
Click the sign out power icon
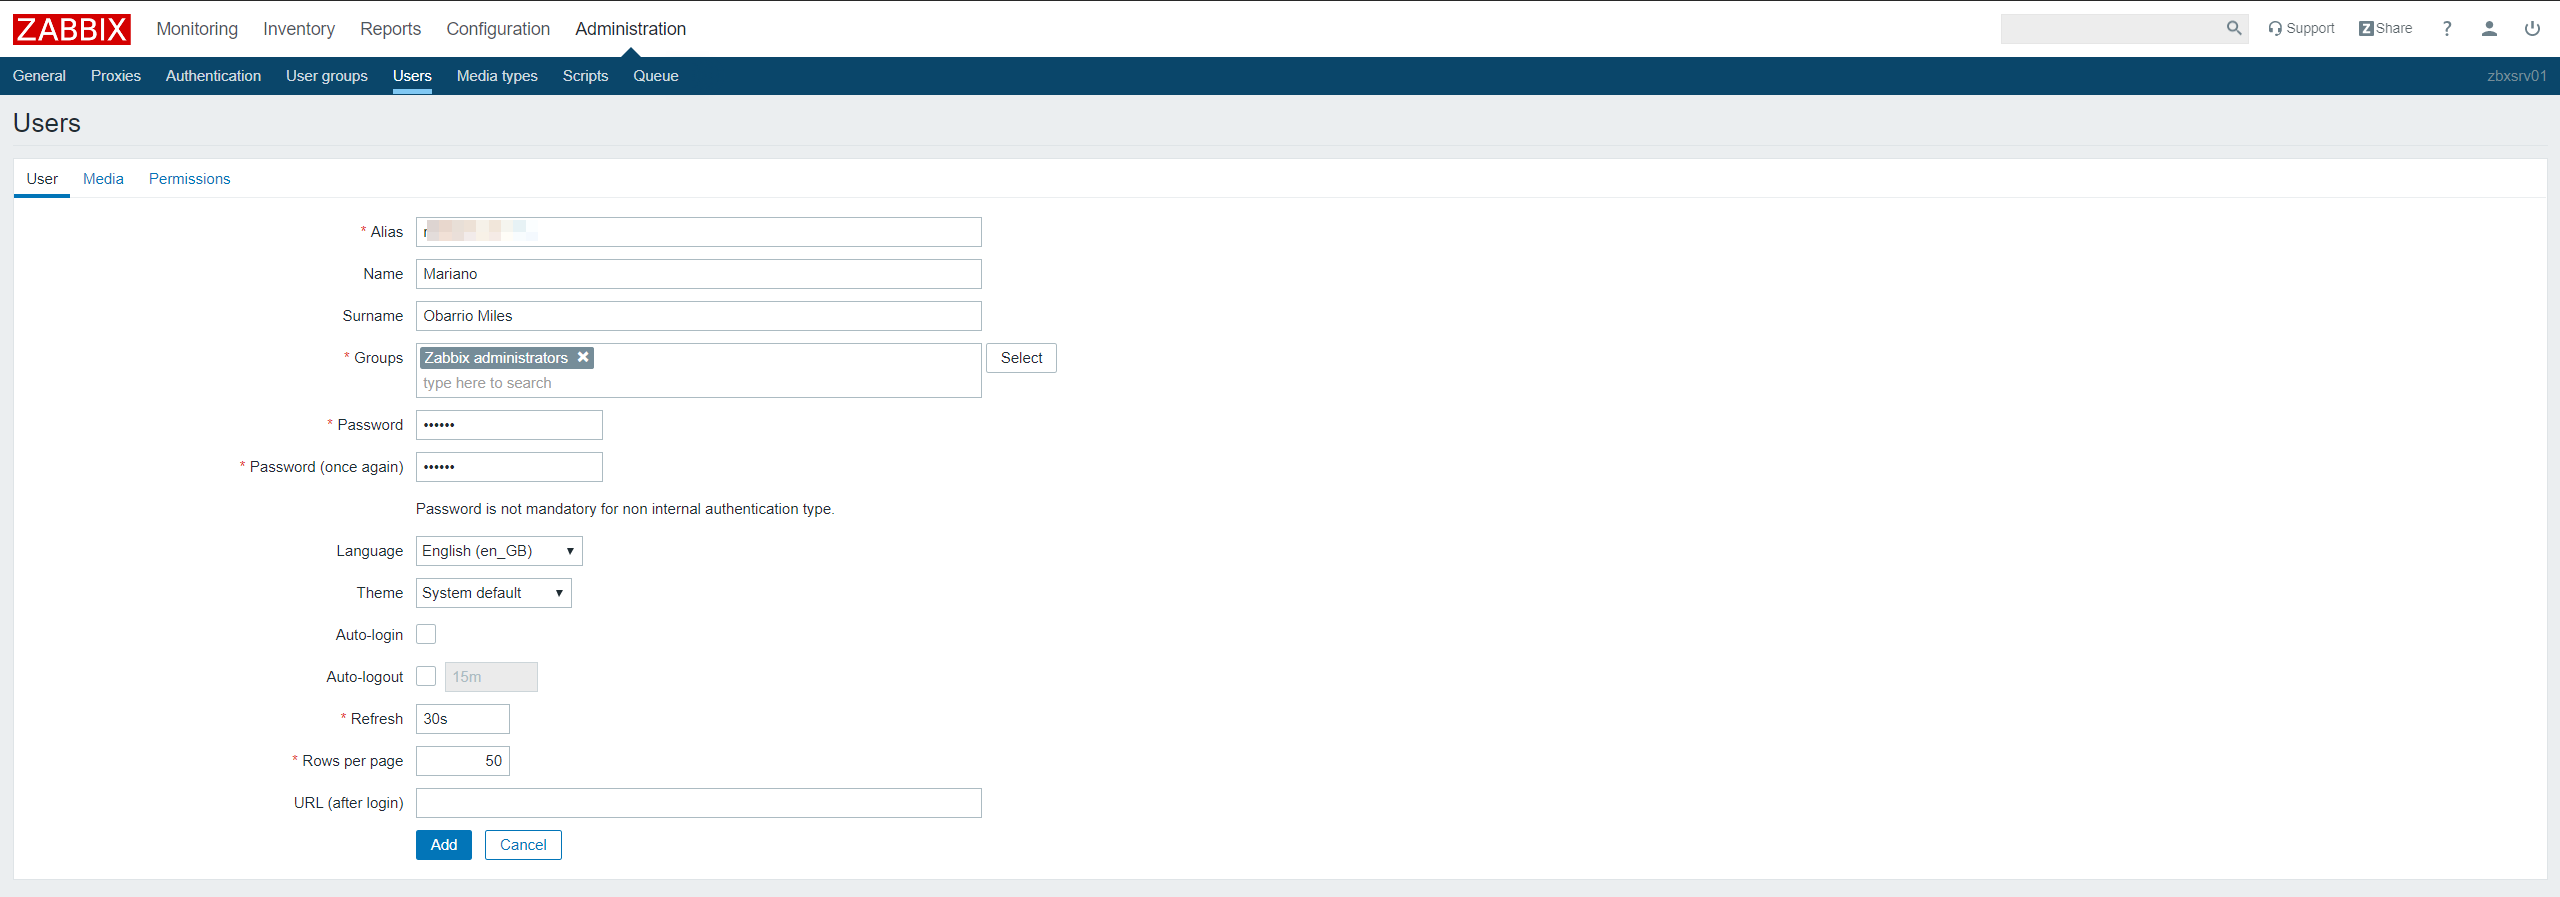coord(2532,29)
